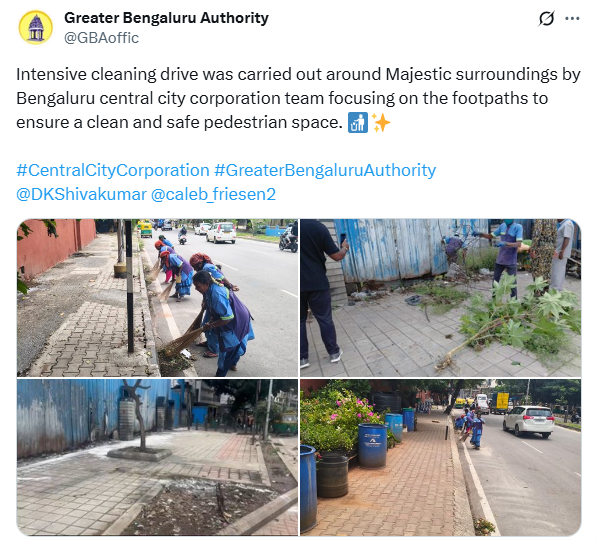
Task: Click the man in black in the branches photo
Action: coord(321,294)
